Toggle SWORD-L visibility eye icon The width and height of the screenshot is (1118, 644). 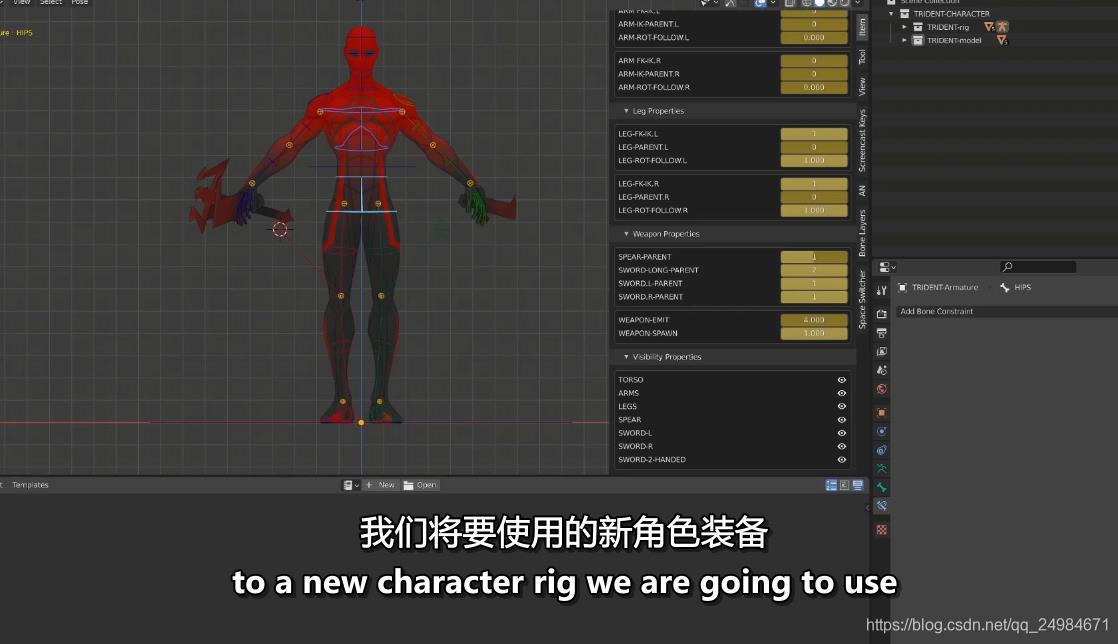pos(841,433)
